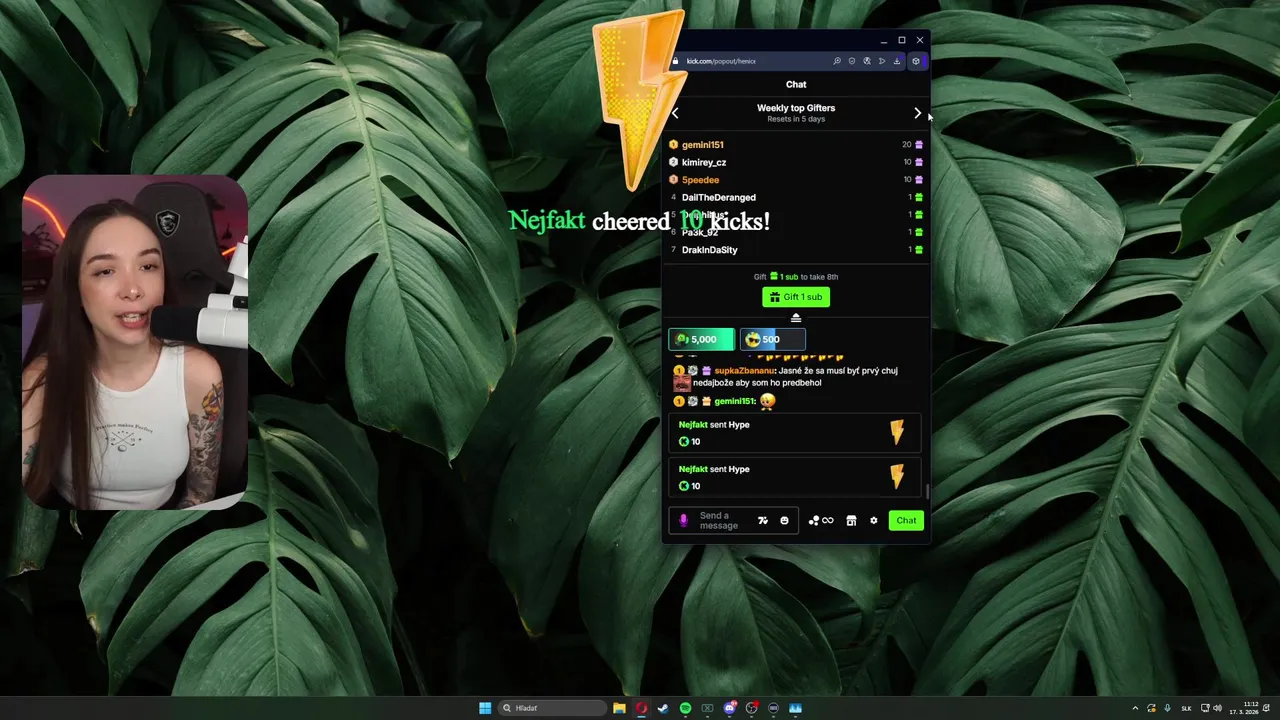1280x720 pixels.
Task: Click the chat scrollbar thumb
Action: point(927,490)
